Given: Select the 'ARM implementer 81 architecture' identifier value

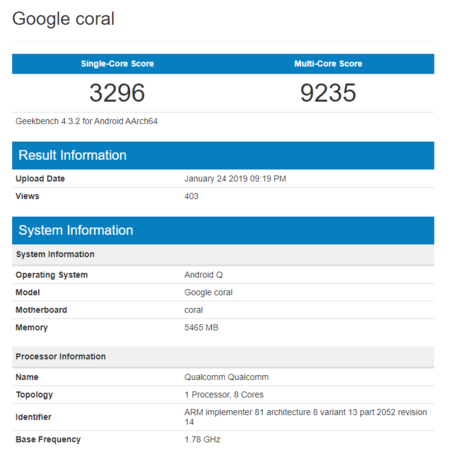Looking at the screenshot, I should pyautogui.click(x=306, y=417).
